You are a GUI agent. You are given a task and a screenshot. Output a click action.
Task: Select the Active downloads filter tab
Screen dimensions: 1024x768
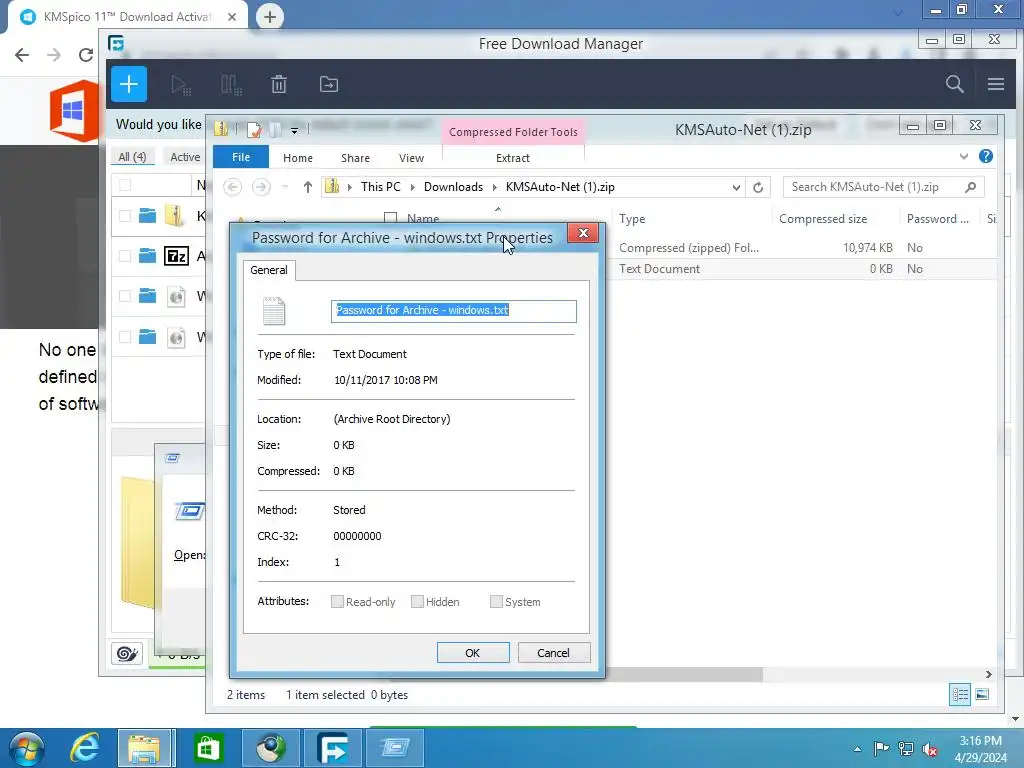[185, 157]
